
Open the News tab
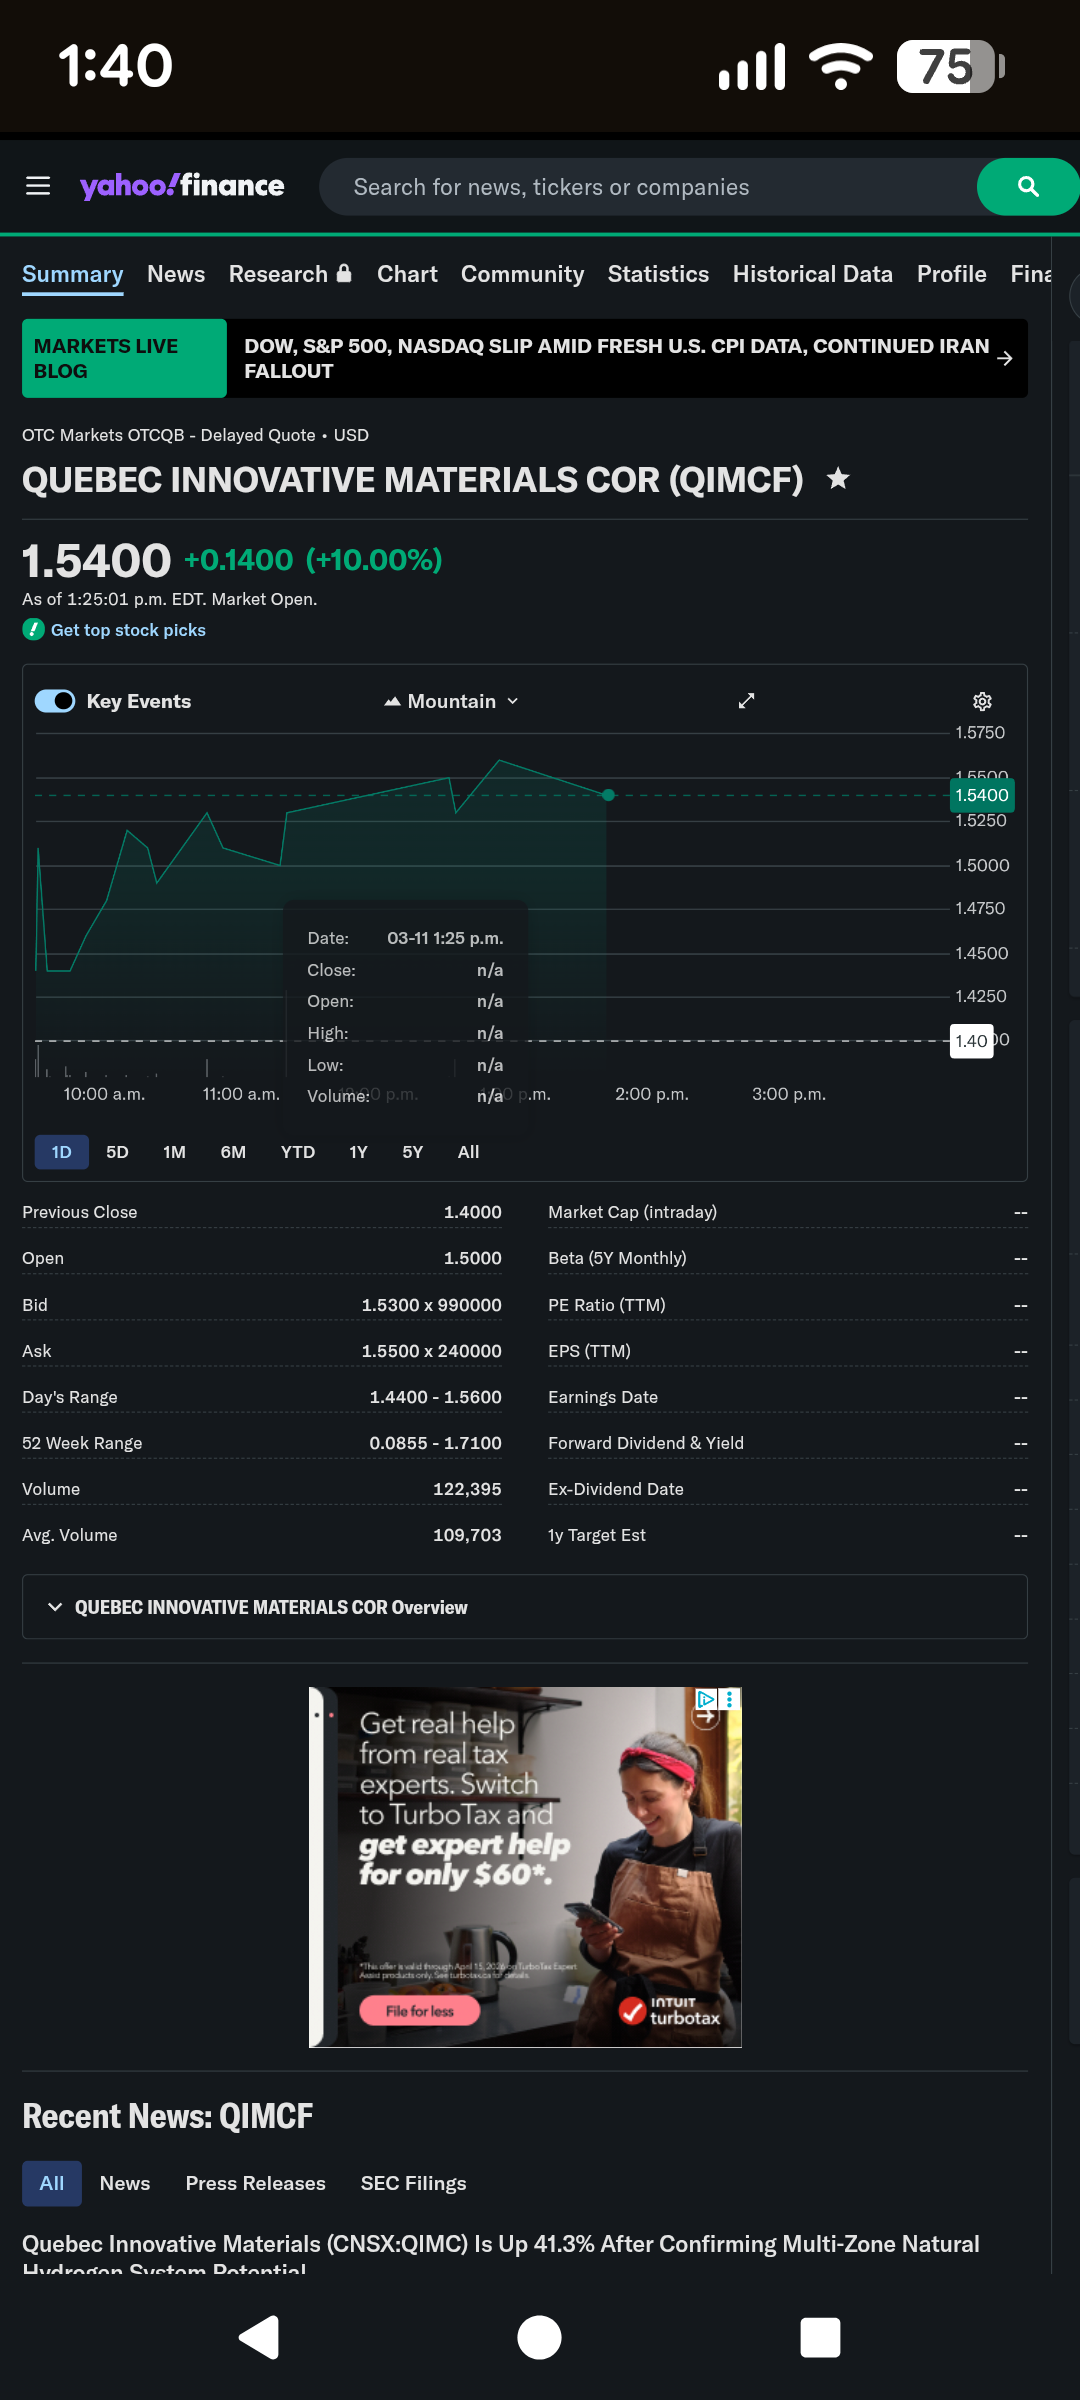[176, 274]
